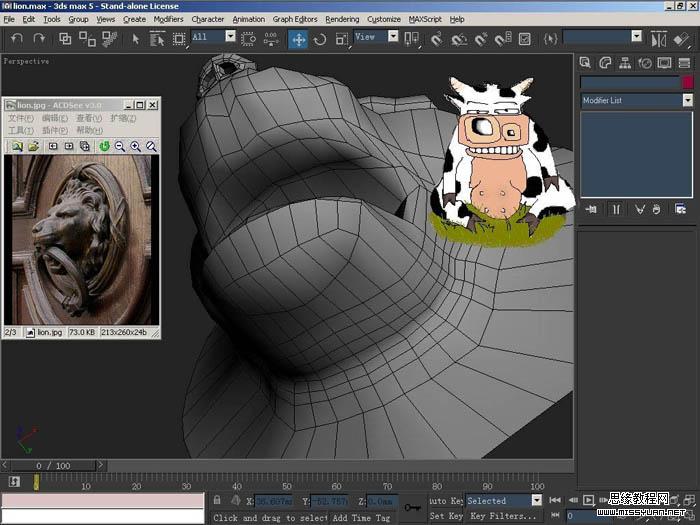This screenshot has width=700, height=525.
Task: Select the Unlink Selection tool
Action: (87, 39)
